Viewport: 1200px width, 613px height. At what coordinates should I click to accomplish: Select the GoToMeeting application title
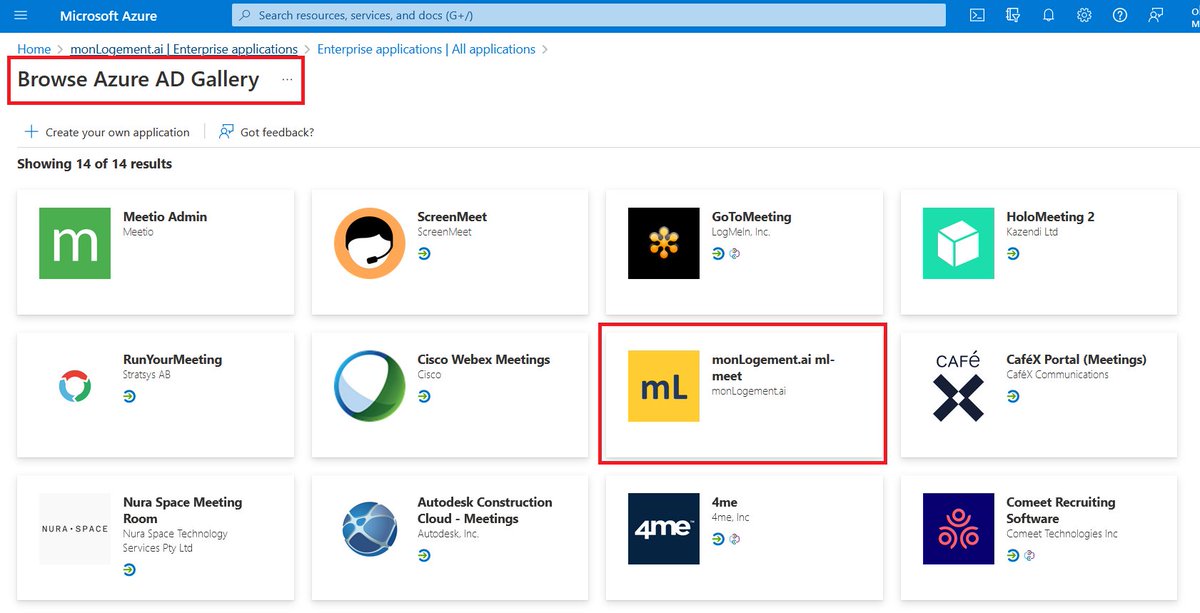click(x=752, y=217)
